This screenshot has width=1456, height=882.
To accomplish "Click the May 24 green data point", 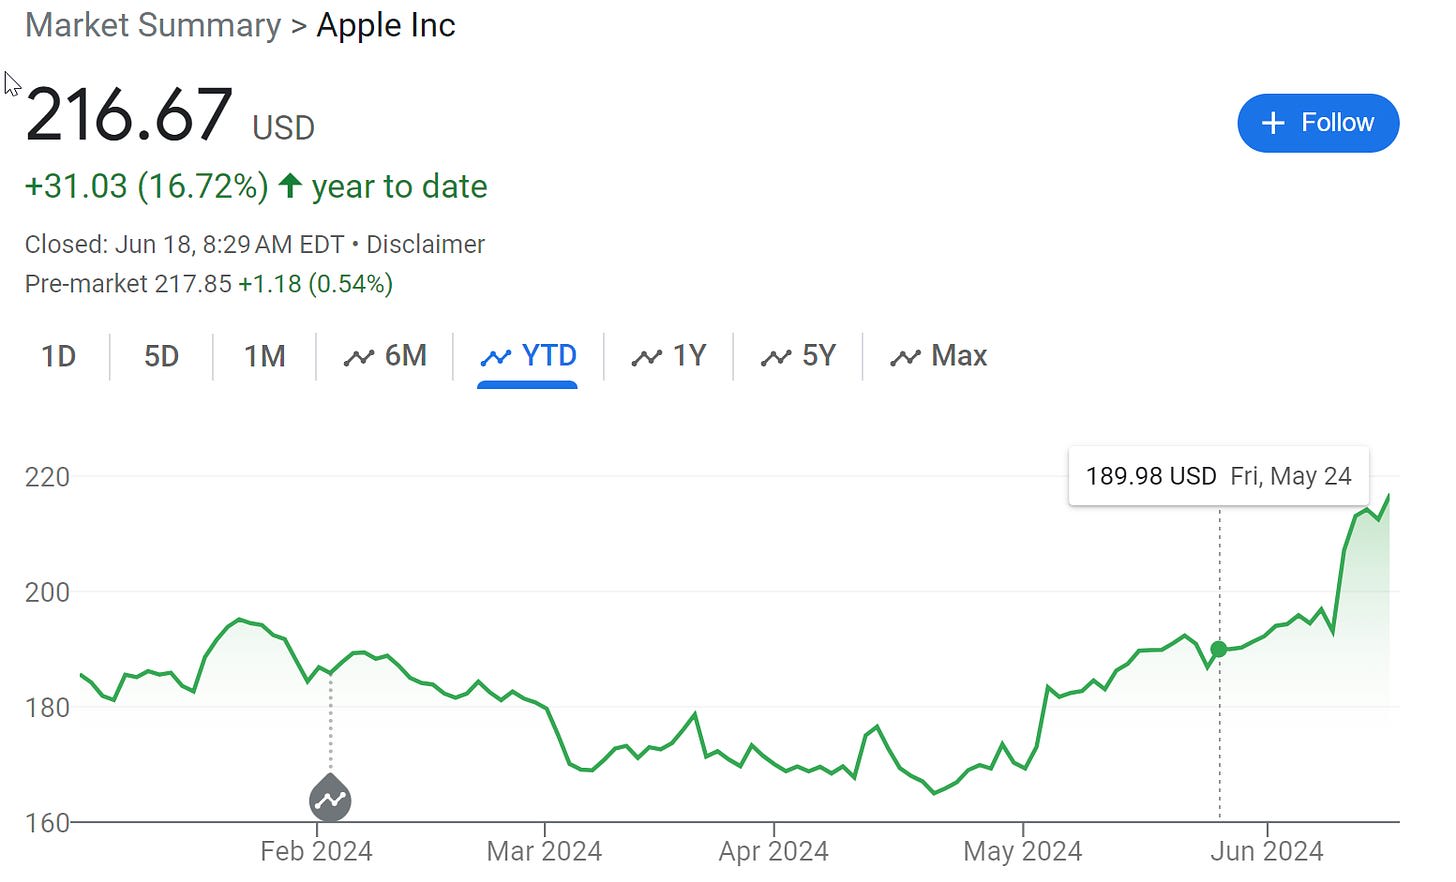I will (x=1219, y=649).
